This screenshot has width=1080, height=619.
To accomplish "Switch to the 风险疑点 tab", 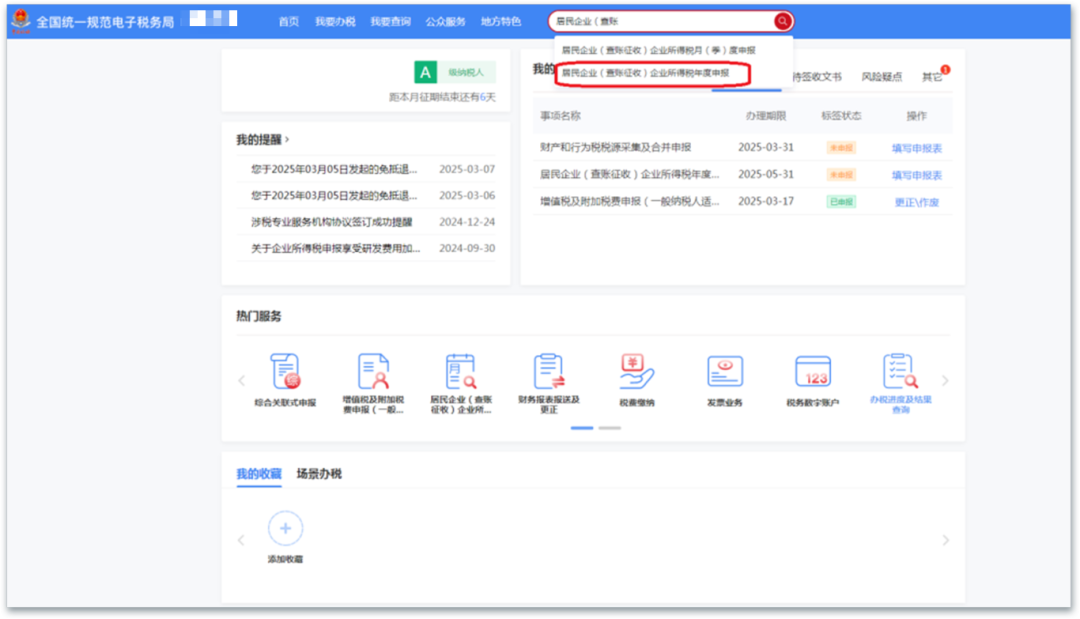I will [881, 77].
